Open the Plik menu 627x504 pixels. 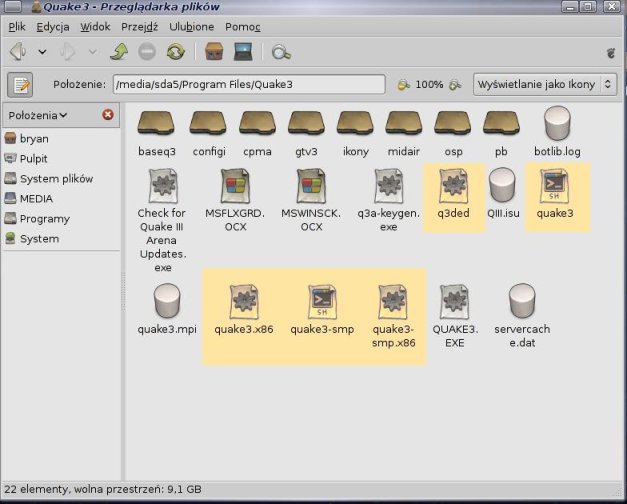pyautogui.click(x=17, y=27)
